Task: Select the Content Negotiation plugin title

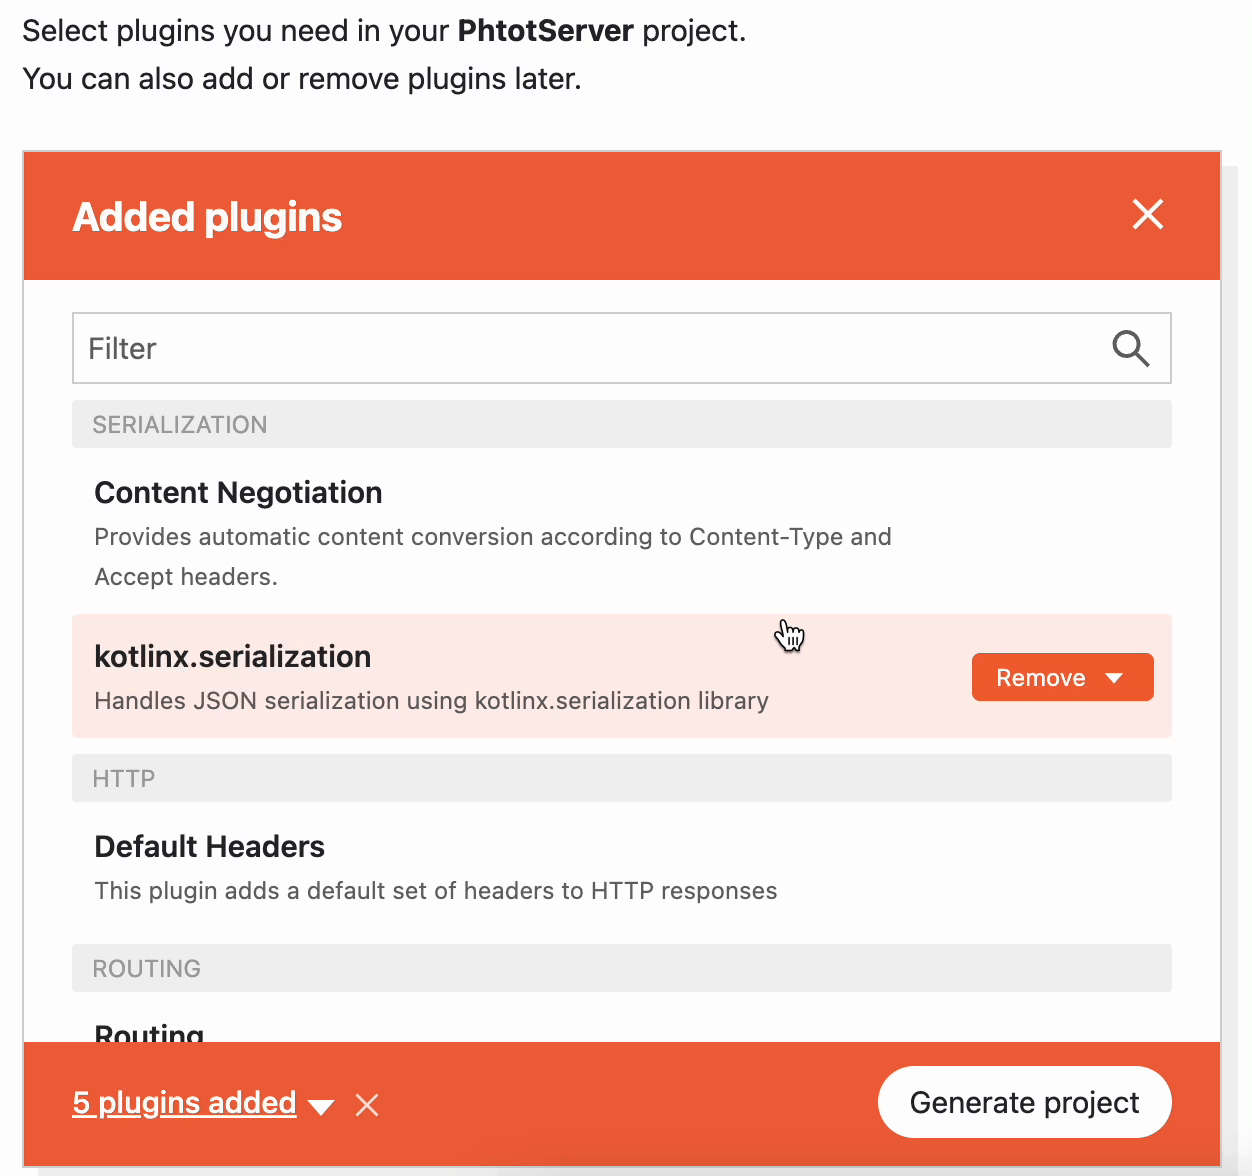Action: click(x=238, y=493)
